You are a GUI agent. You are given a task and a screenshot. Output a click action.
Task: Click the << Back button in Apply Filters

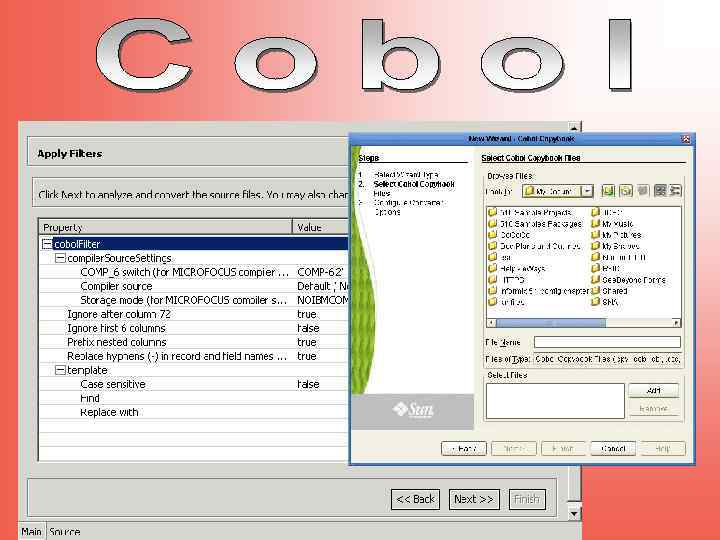416,499
